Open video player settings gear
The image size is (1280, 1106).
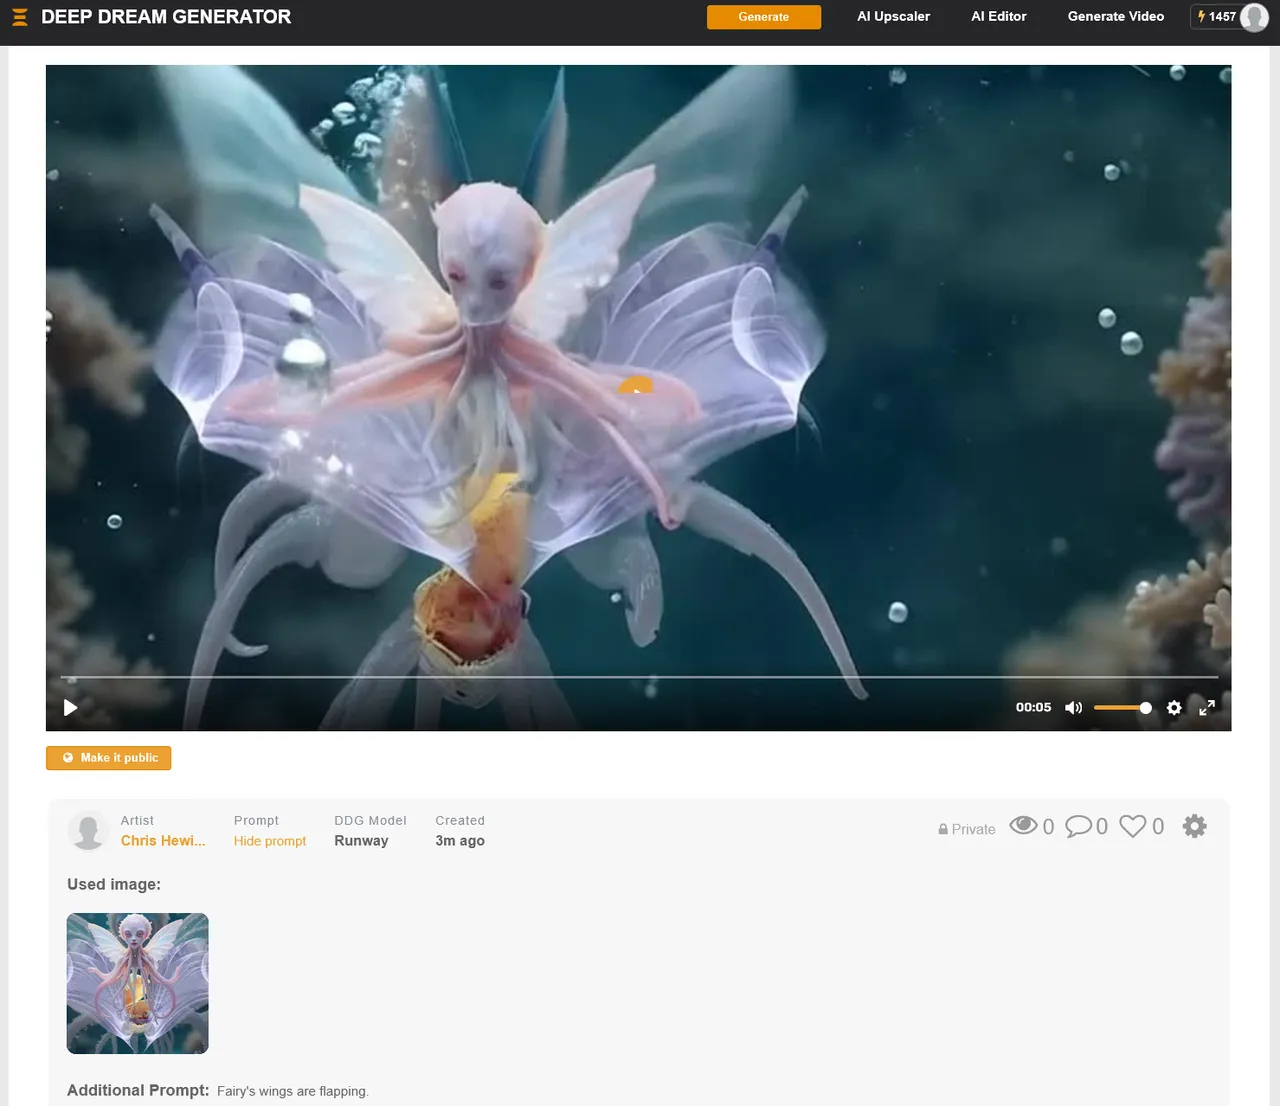(1174, 708)
